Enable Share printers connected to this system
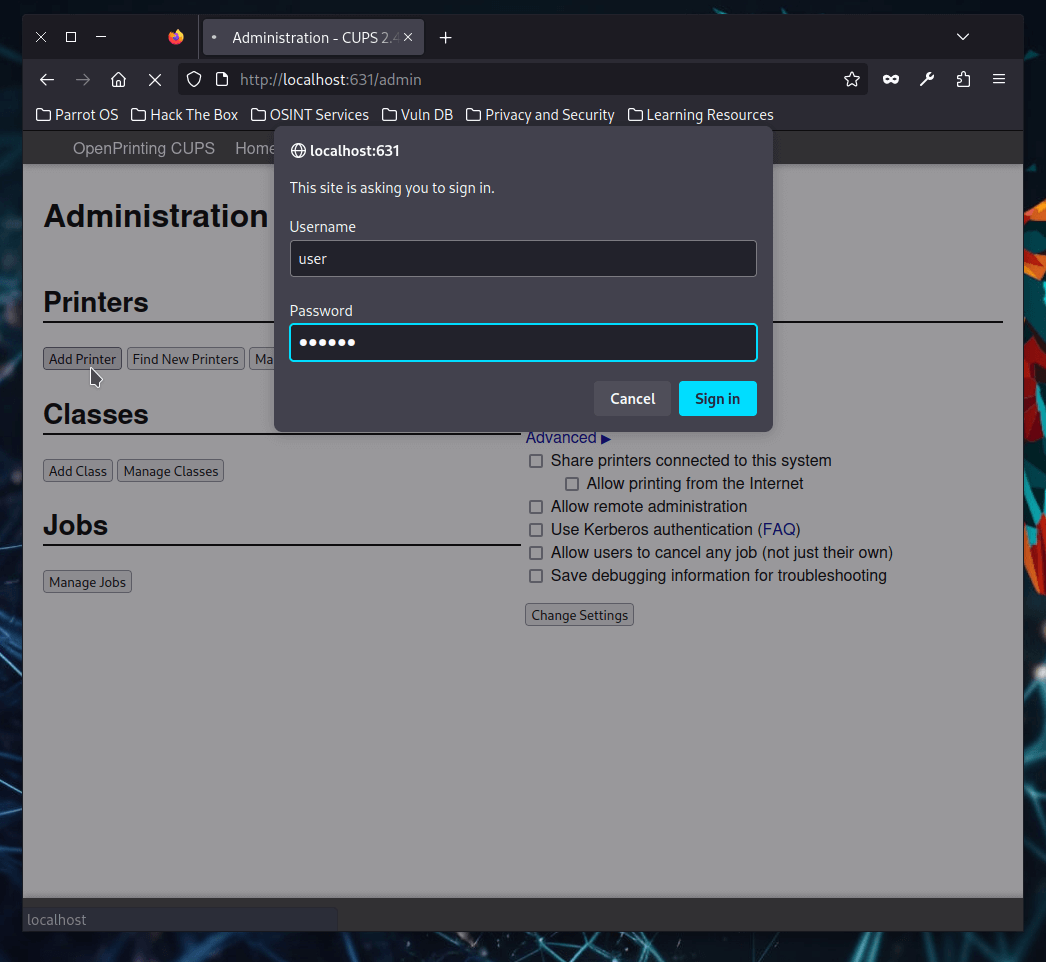Image resolution: width=1046 pixels, height=962 pixels. point(536,461)
